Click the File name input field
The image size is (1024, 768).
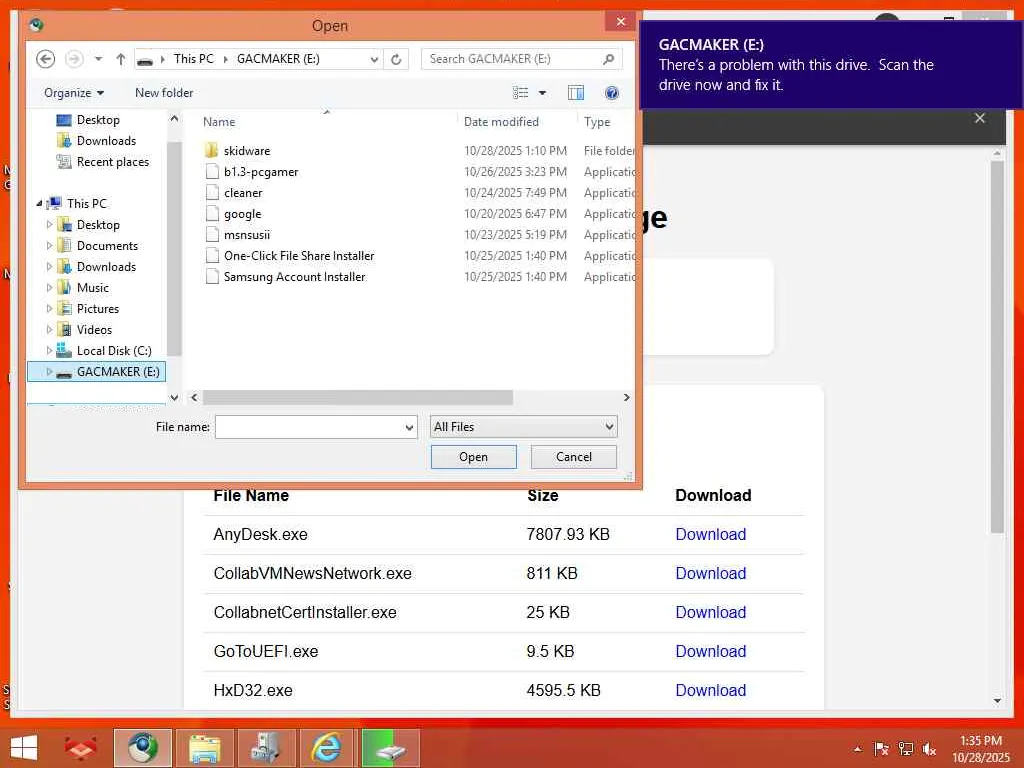(310, 427)
